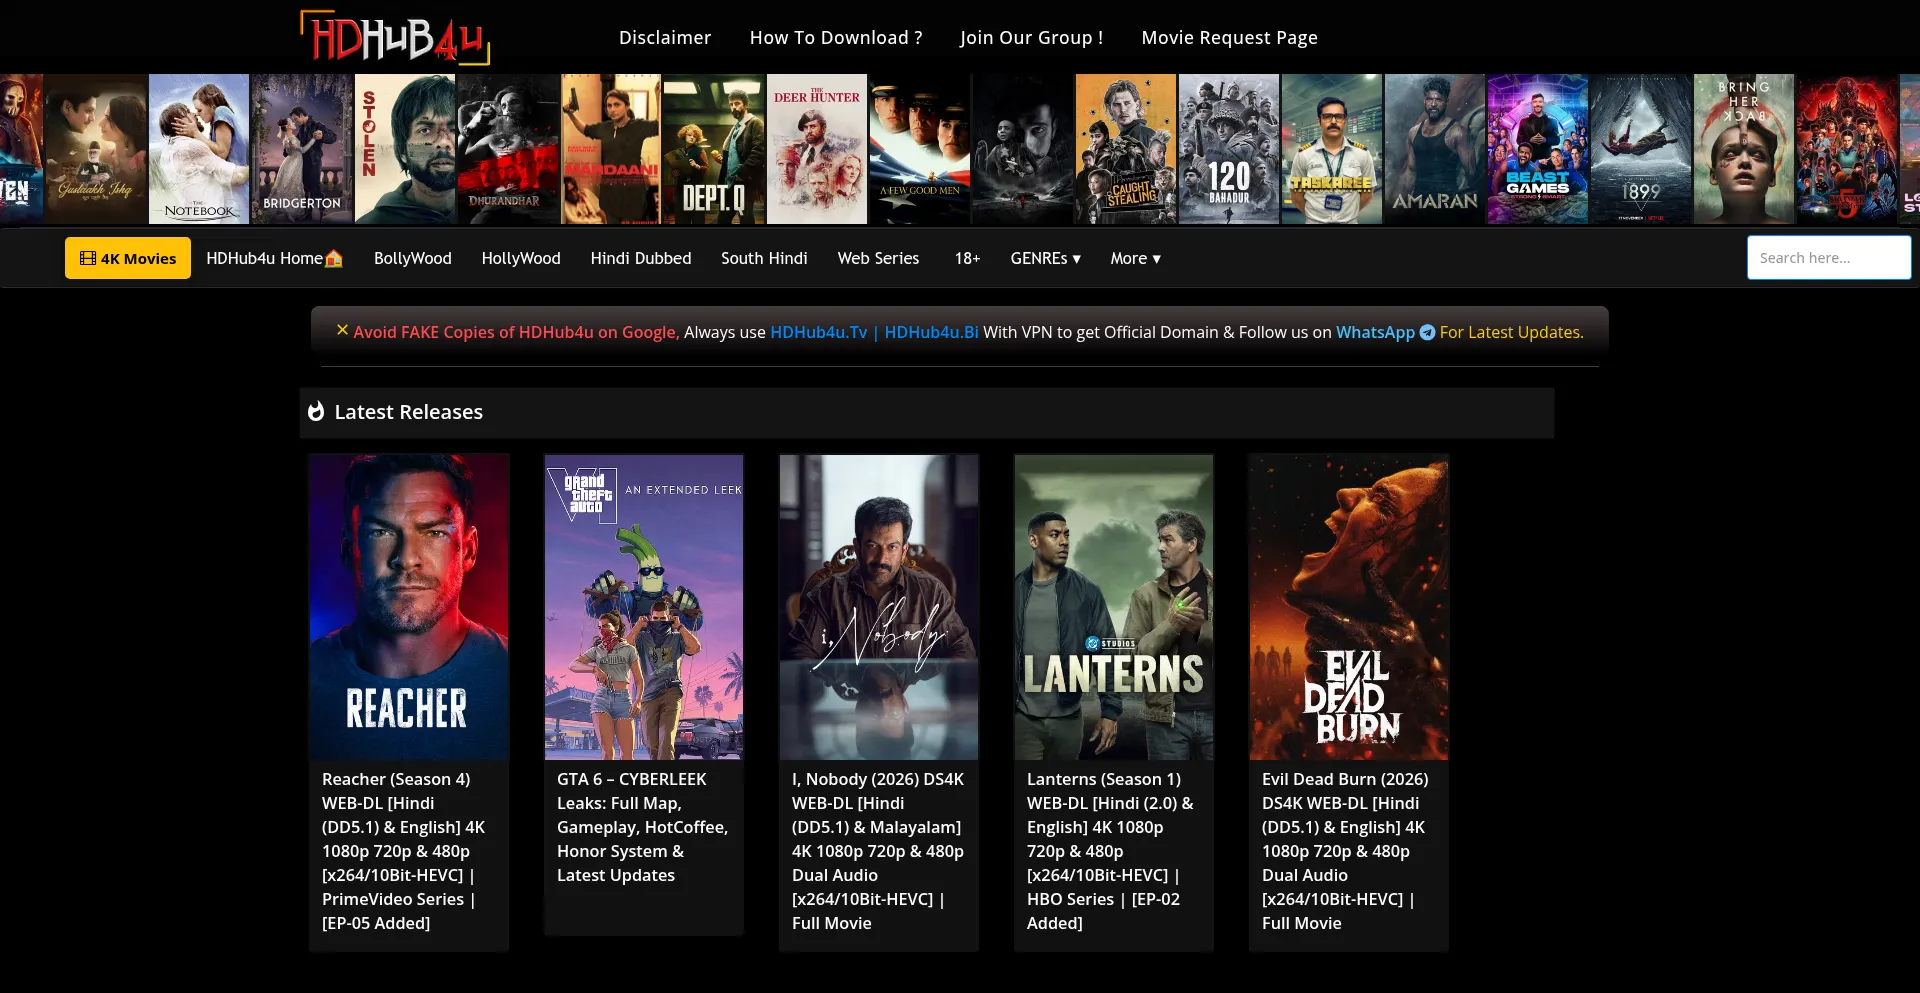Select the Mardaani poster in the carousel
This screenshot has height=993, width=1920.
pos(611,149)
